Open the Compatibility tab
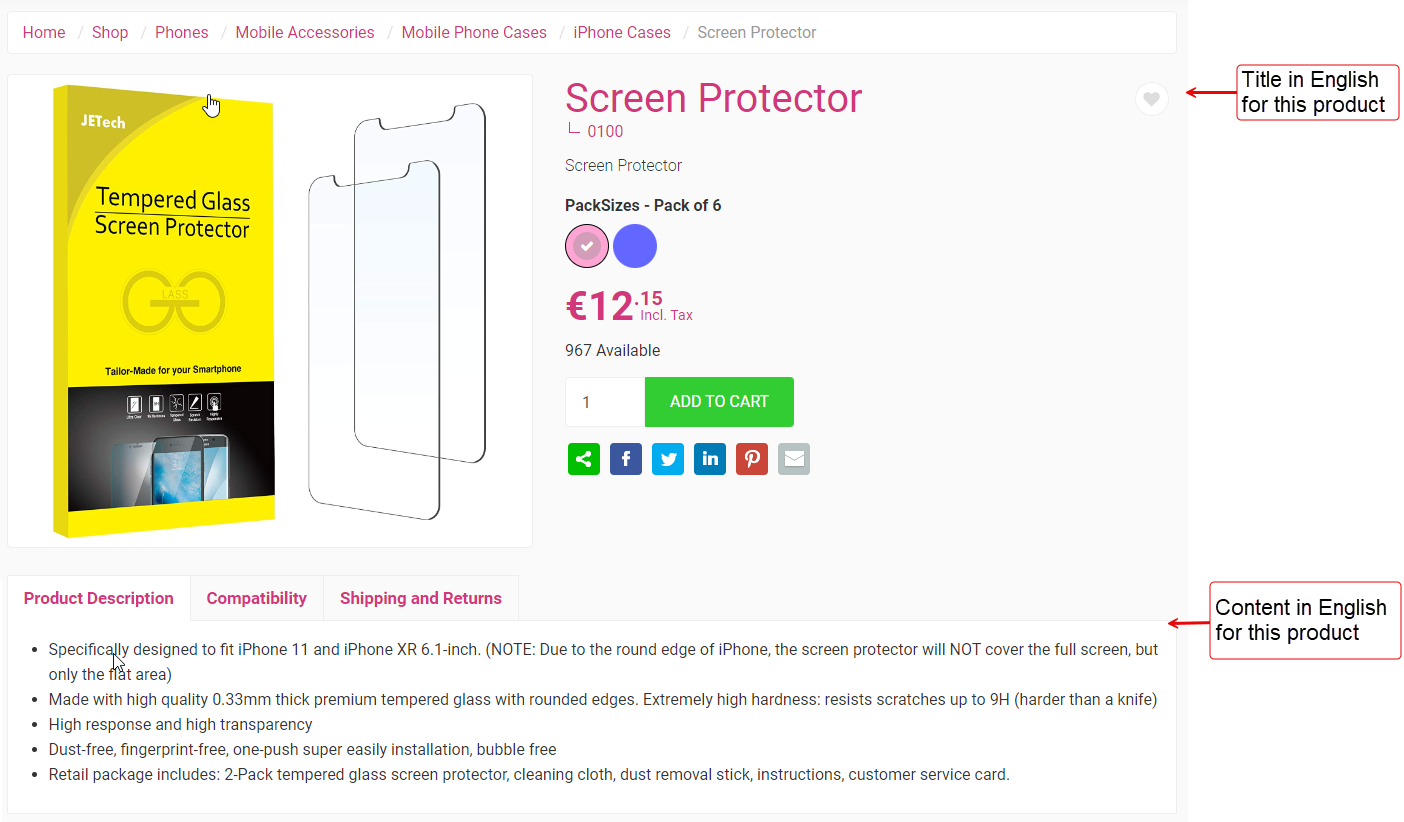The image size is (1404, 822). tap(256, 598)
